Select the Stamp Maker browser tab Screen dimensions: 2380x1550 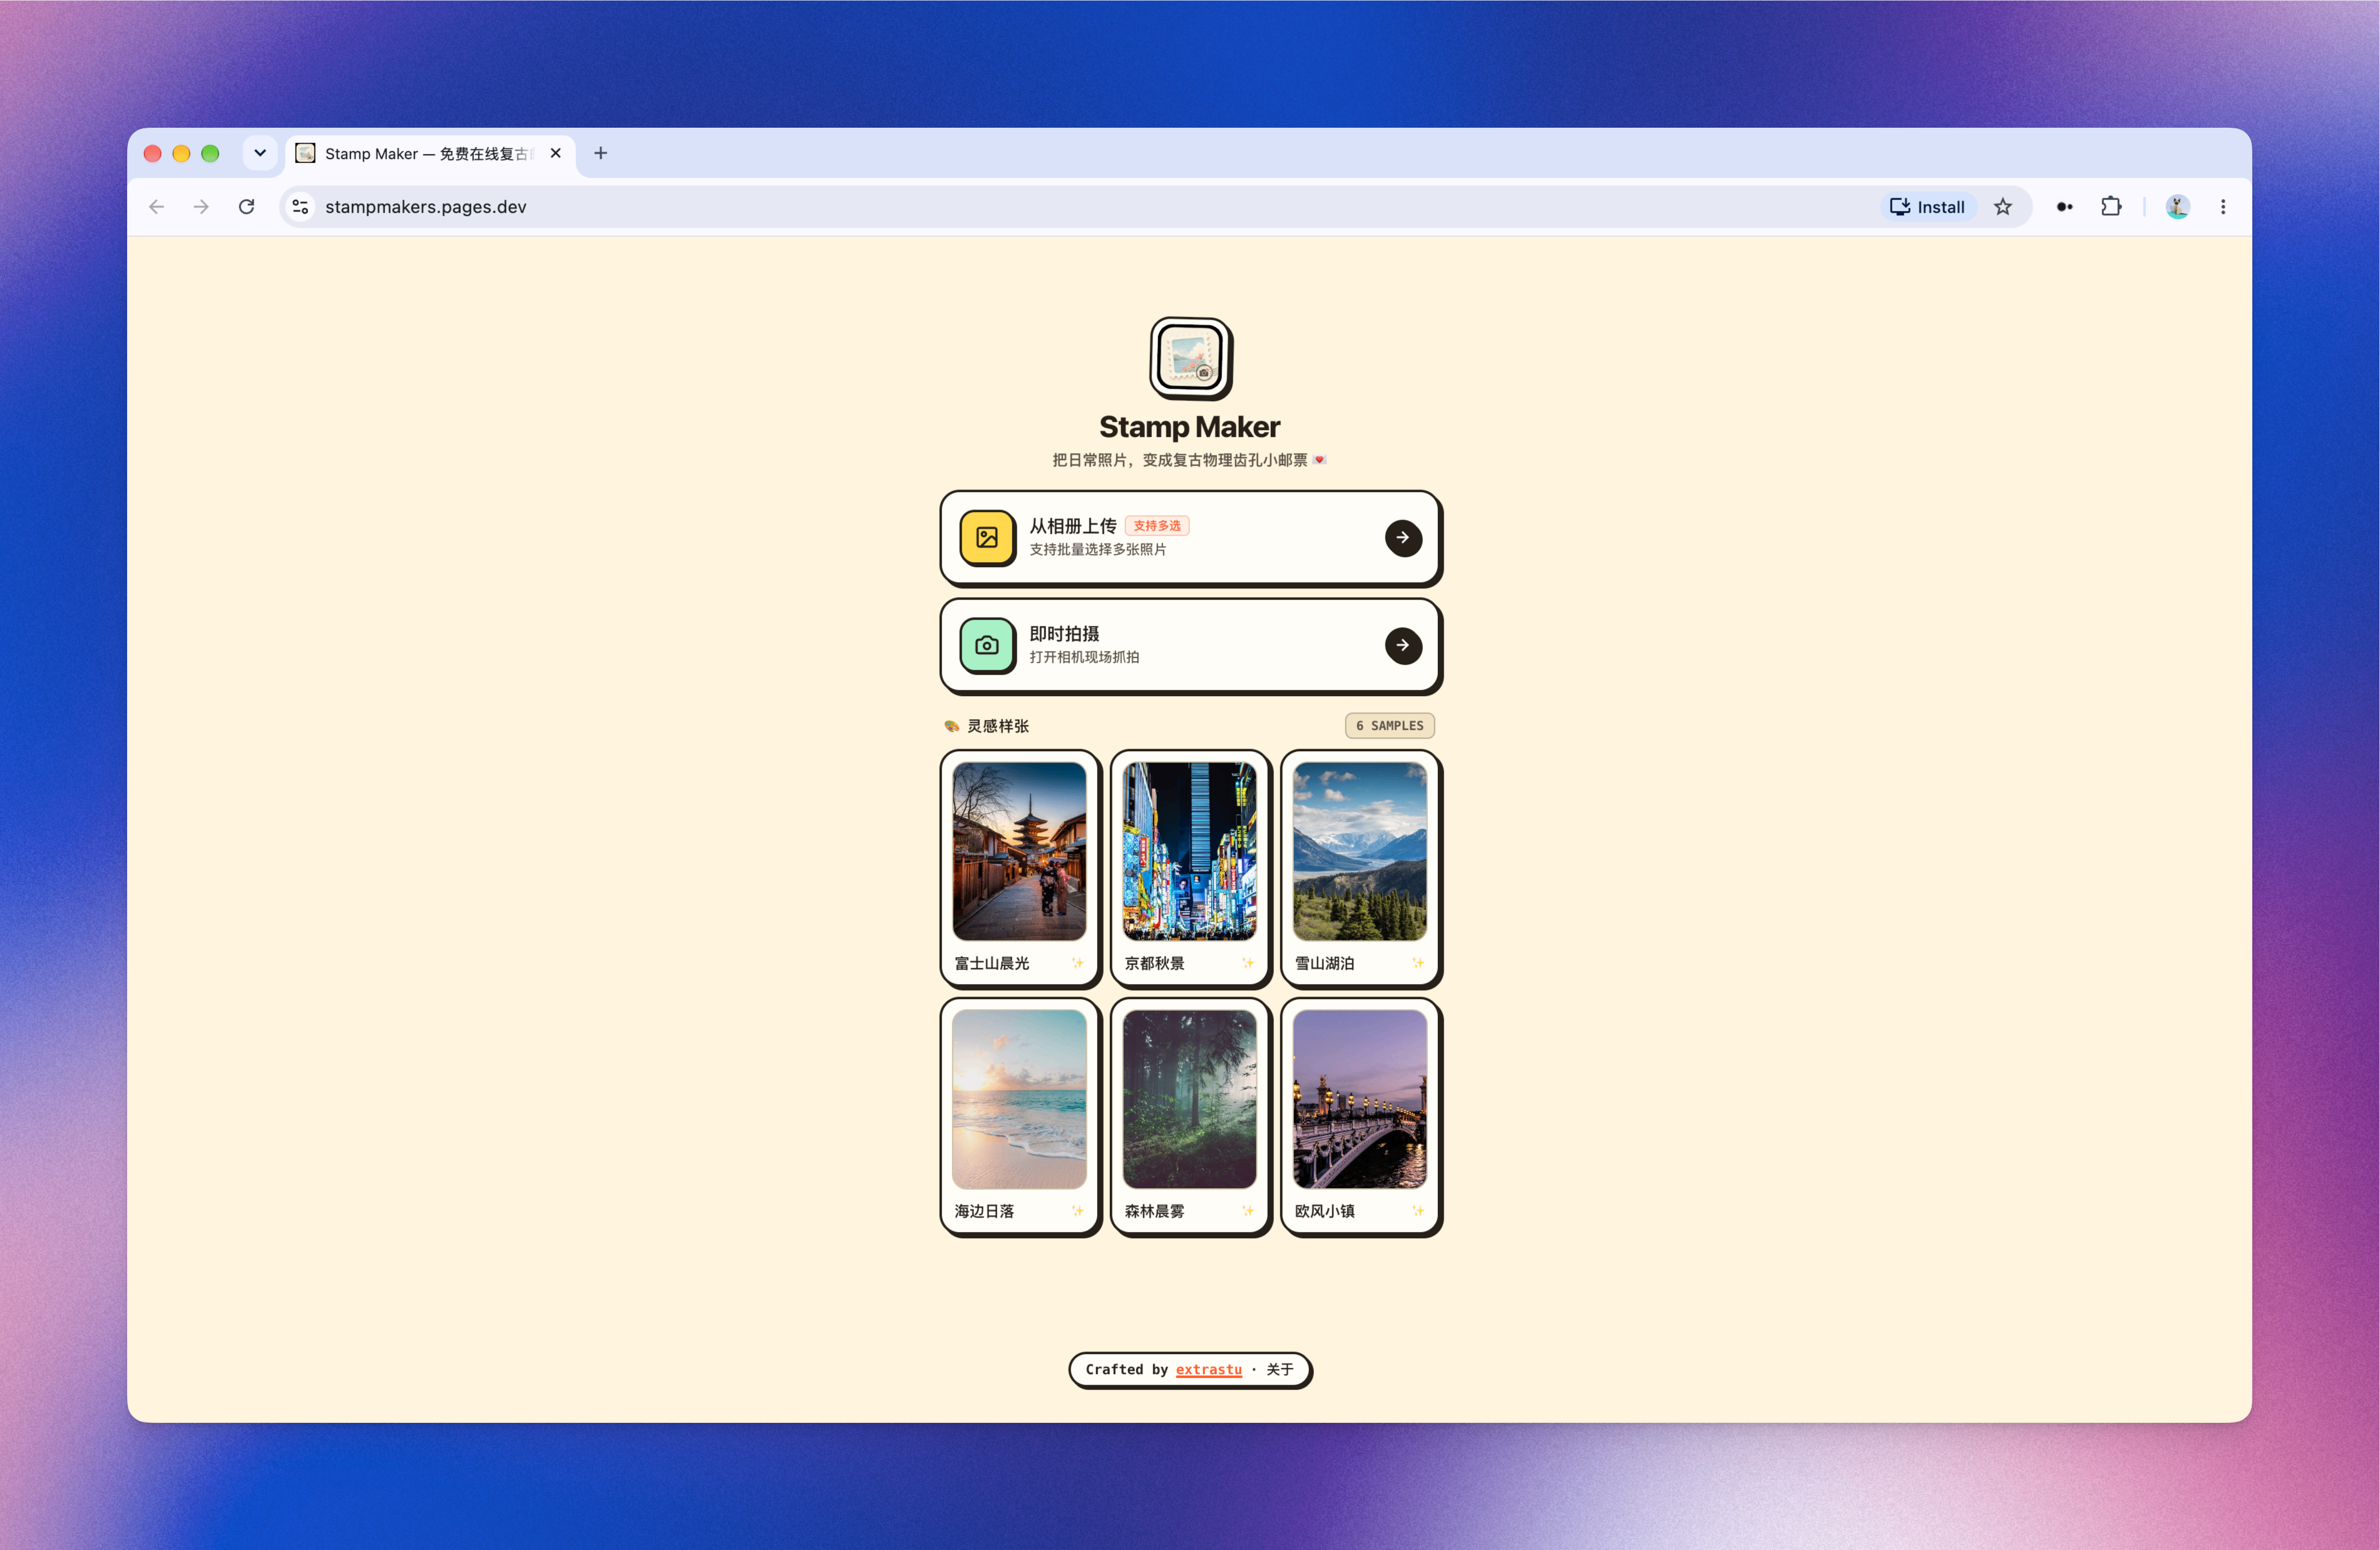coord(431,154)
